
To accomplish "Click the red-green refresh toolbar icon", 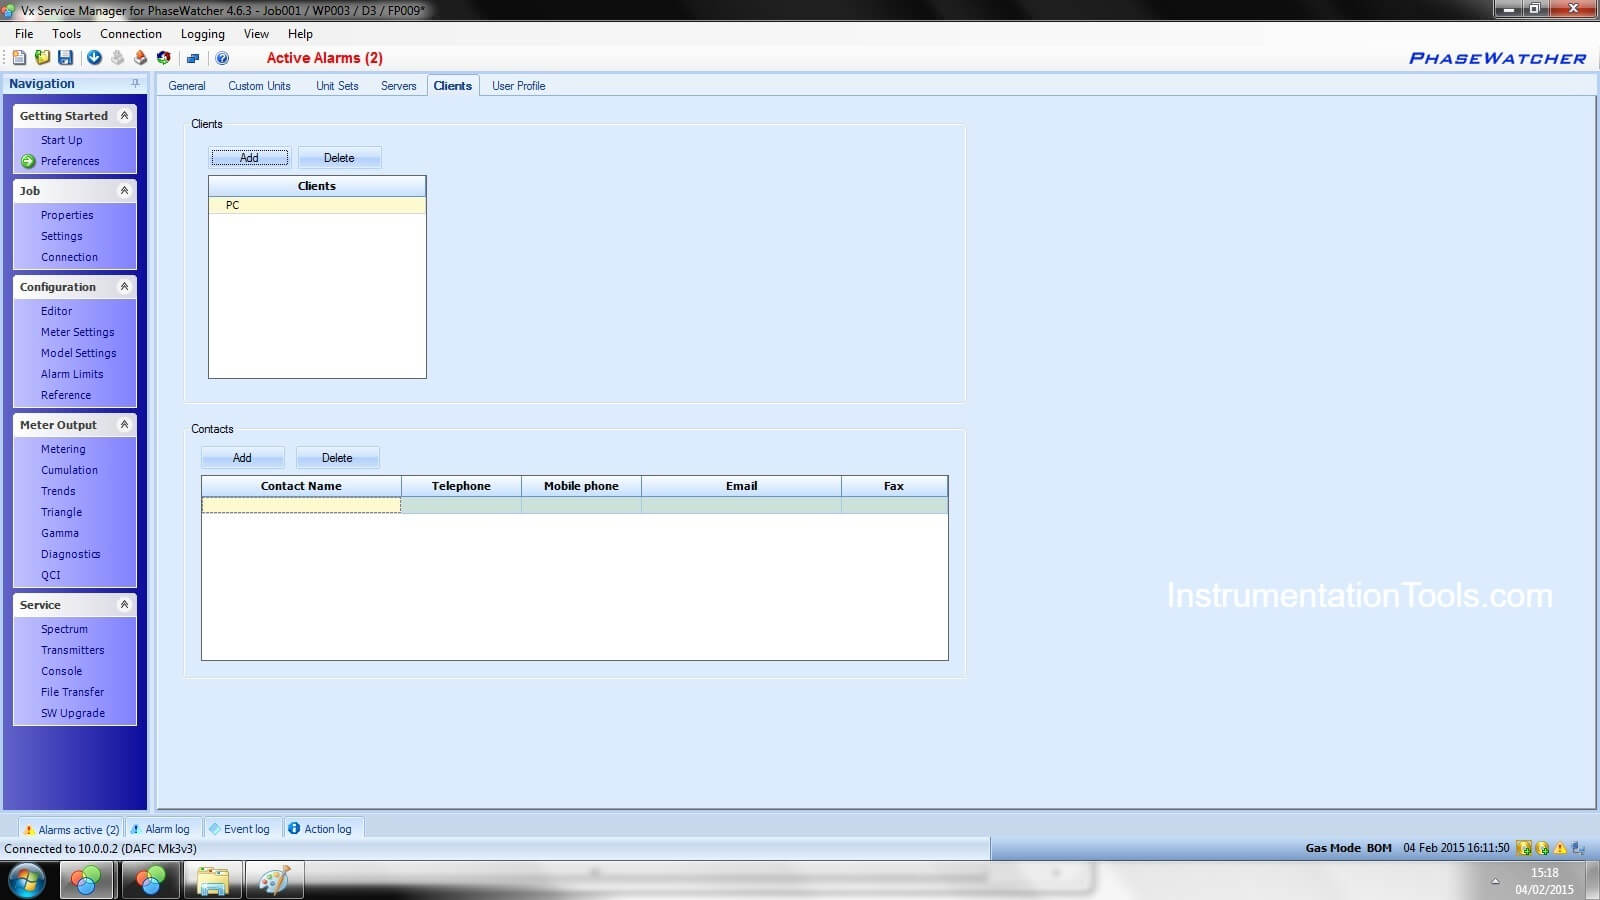I will click(x=164, y=58).
